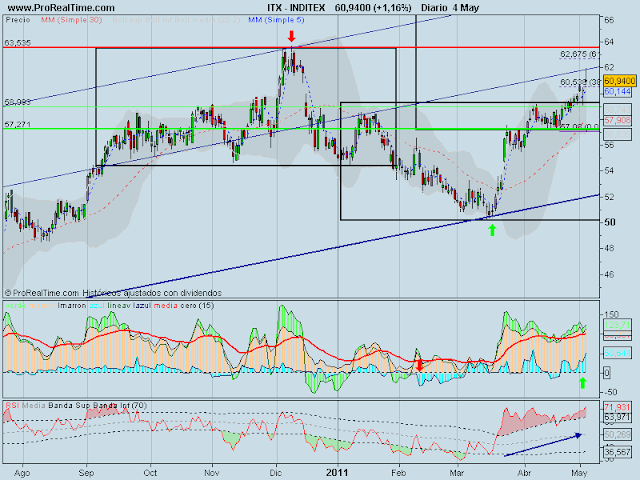Click the 50,269 RSI media value tag
The width and height of the screenshot is (640, 480).
pyautogui.click(x=618, y=435)
